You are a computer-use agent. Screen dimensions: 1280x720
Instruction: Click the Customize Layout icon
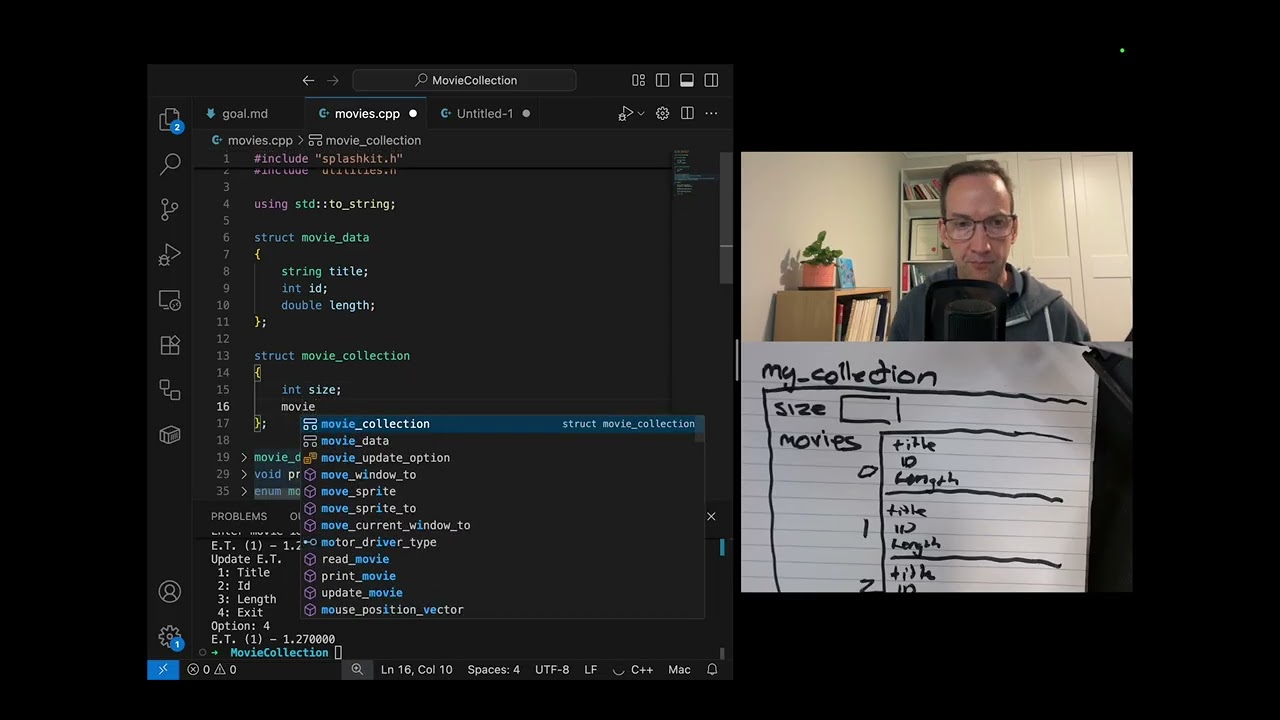pos(639,80)
